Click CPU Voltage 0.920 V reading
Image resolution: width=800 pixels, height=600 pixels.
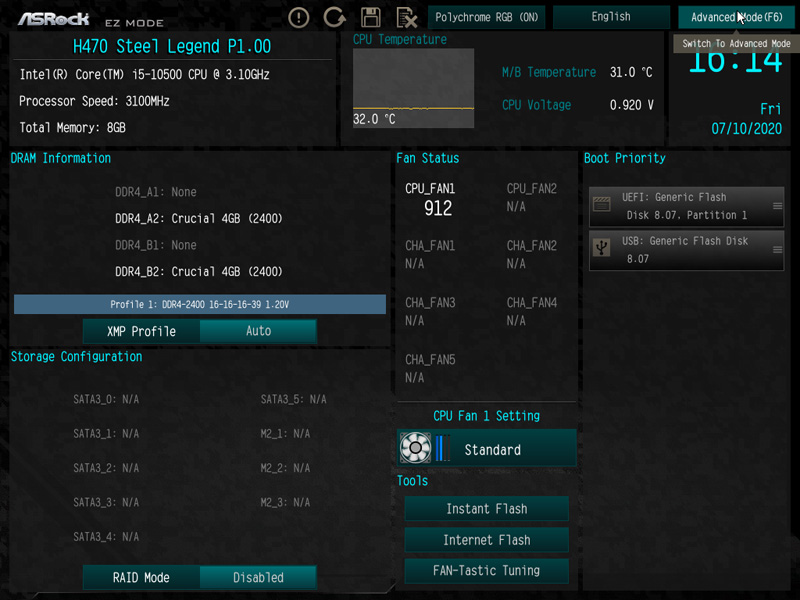(578, 105)
